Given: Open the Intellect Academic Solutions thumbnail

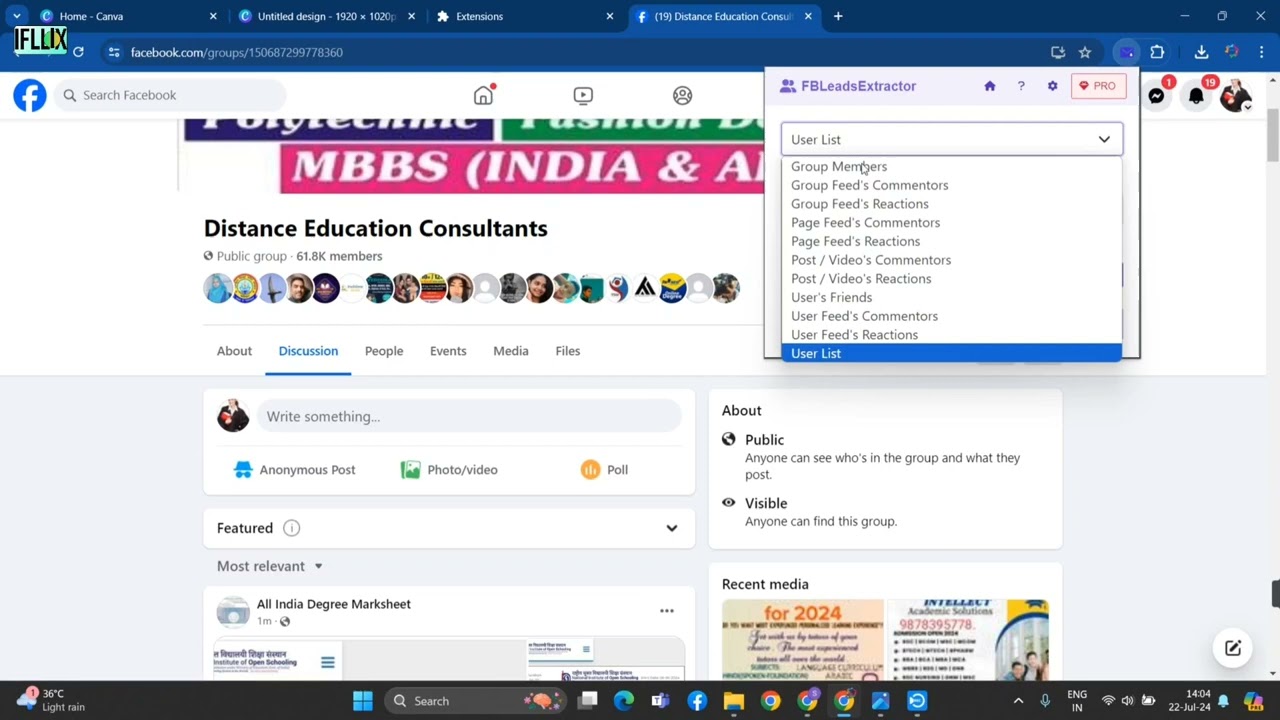Looking at the screenshot, I should point(968,639).
